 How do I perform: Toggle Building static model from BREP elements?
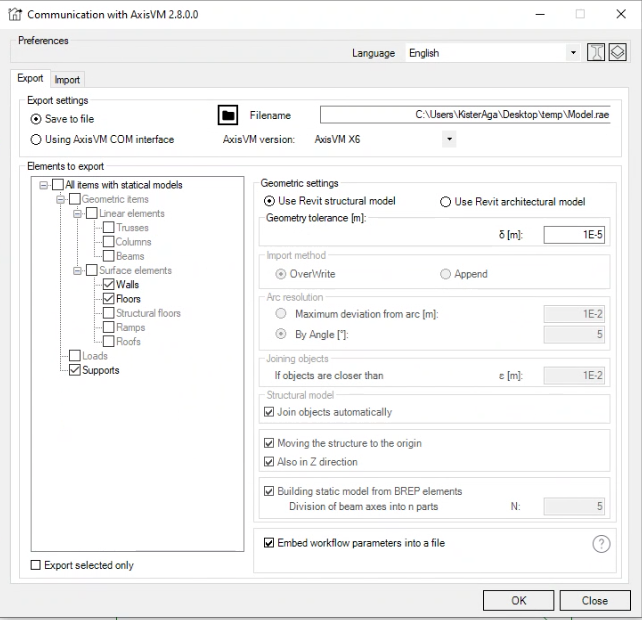tap(269, 491)
